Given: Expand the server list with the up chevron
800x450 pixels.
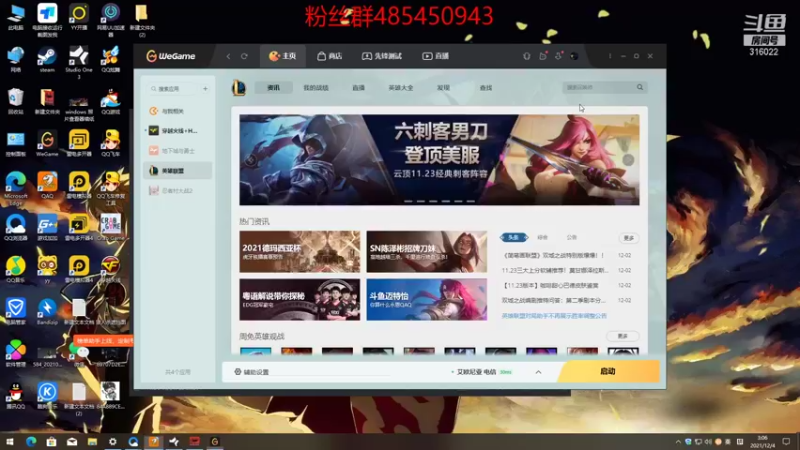Looking at the screenshot, I should [538, 372].
